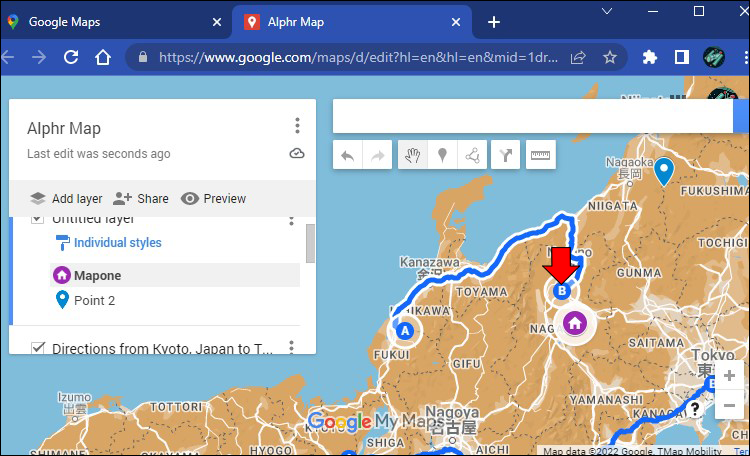Open the Alphr Map three-dot menu
750x456 pixels.
click(x=298, y=126)
